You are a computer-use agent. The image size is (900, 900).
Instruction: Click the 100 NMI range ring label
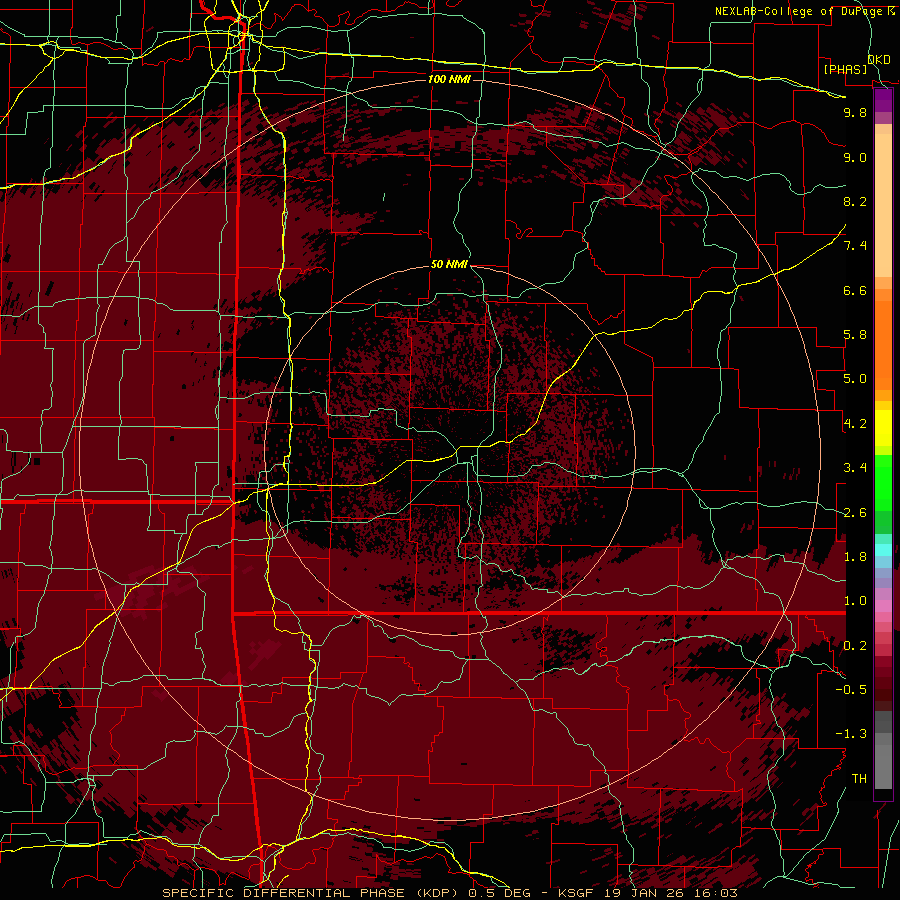[449, 79]
